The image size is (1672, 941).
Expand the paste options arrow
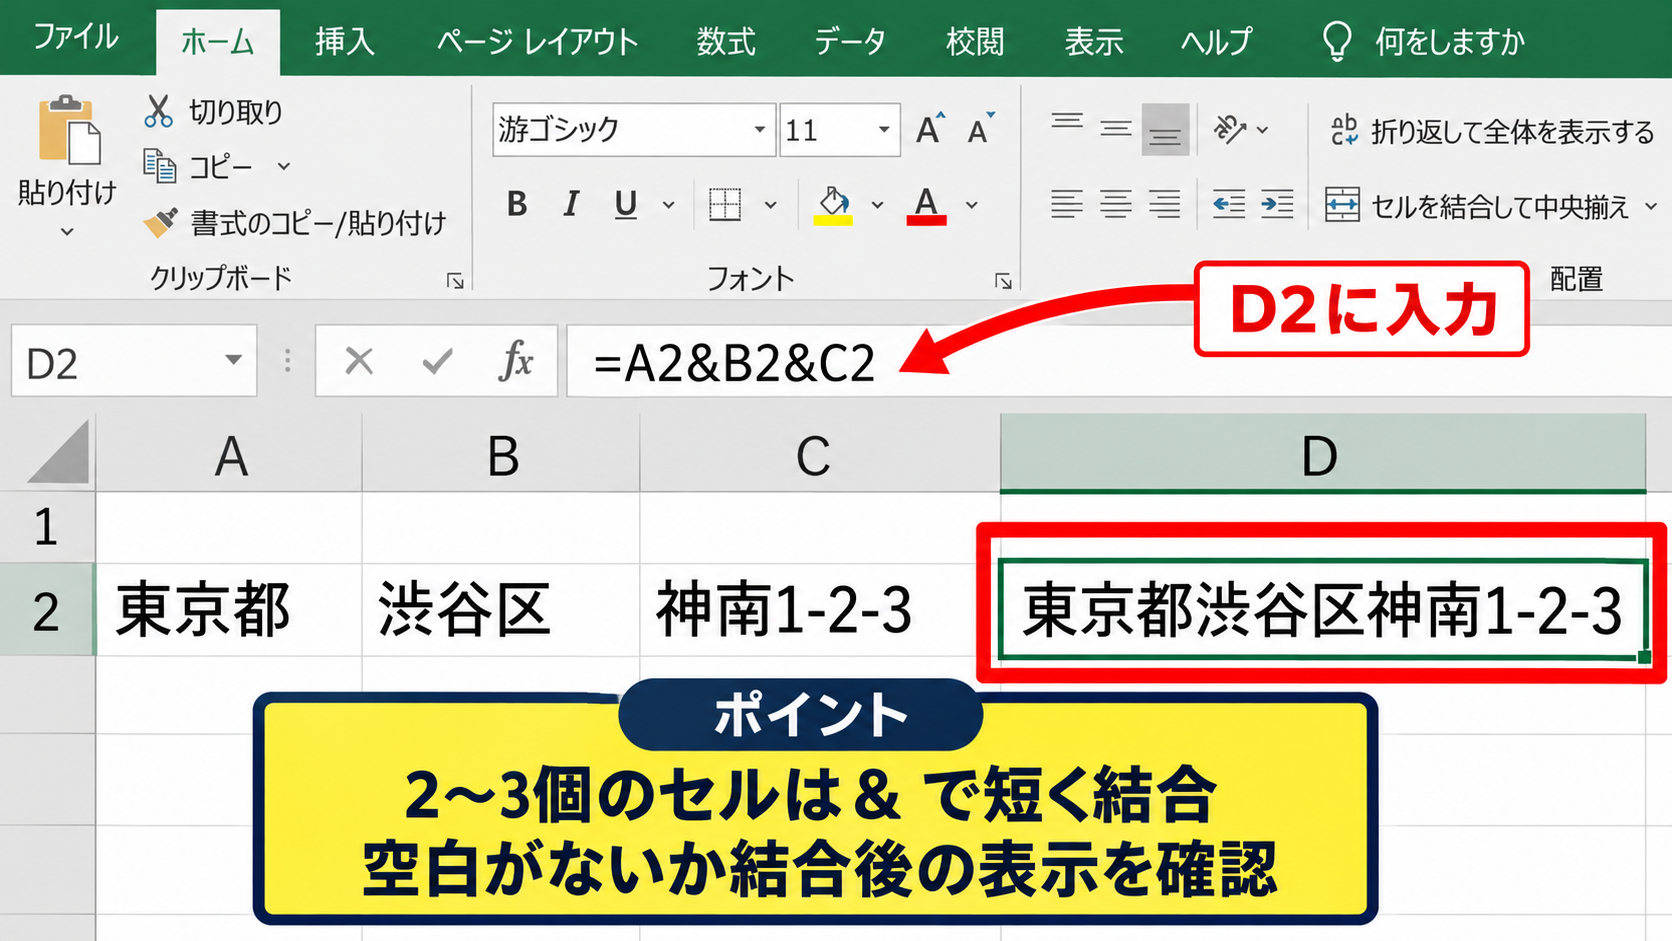(x=67, y=232)
